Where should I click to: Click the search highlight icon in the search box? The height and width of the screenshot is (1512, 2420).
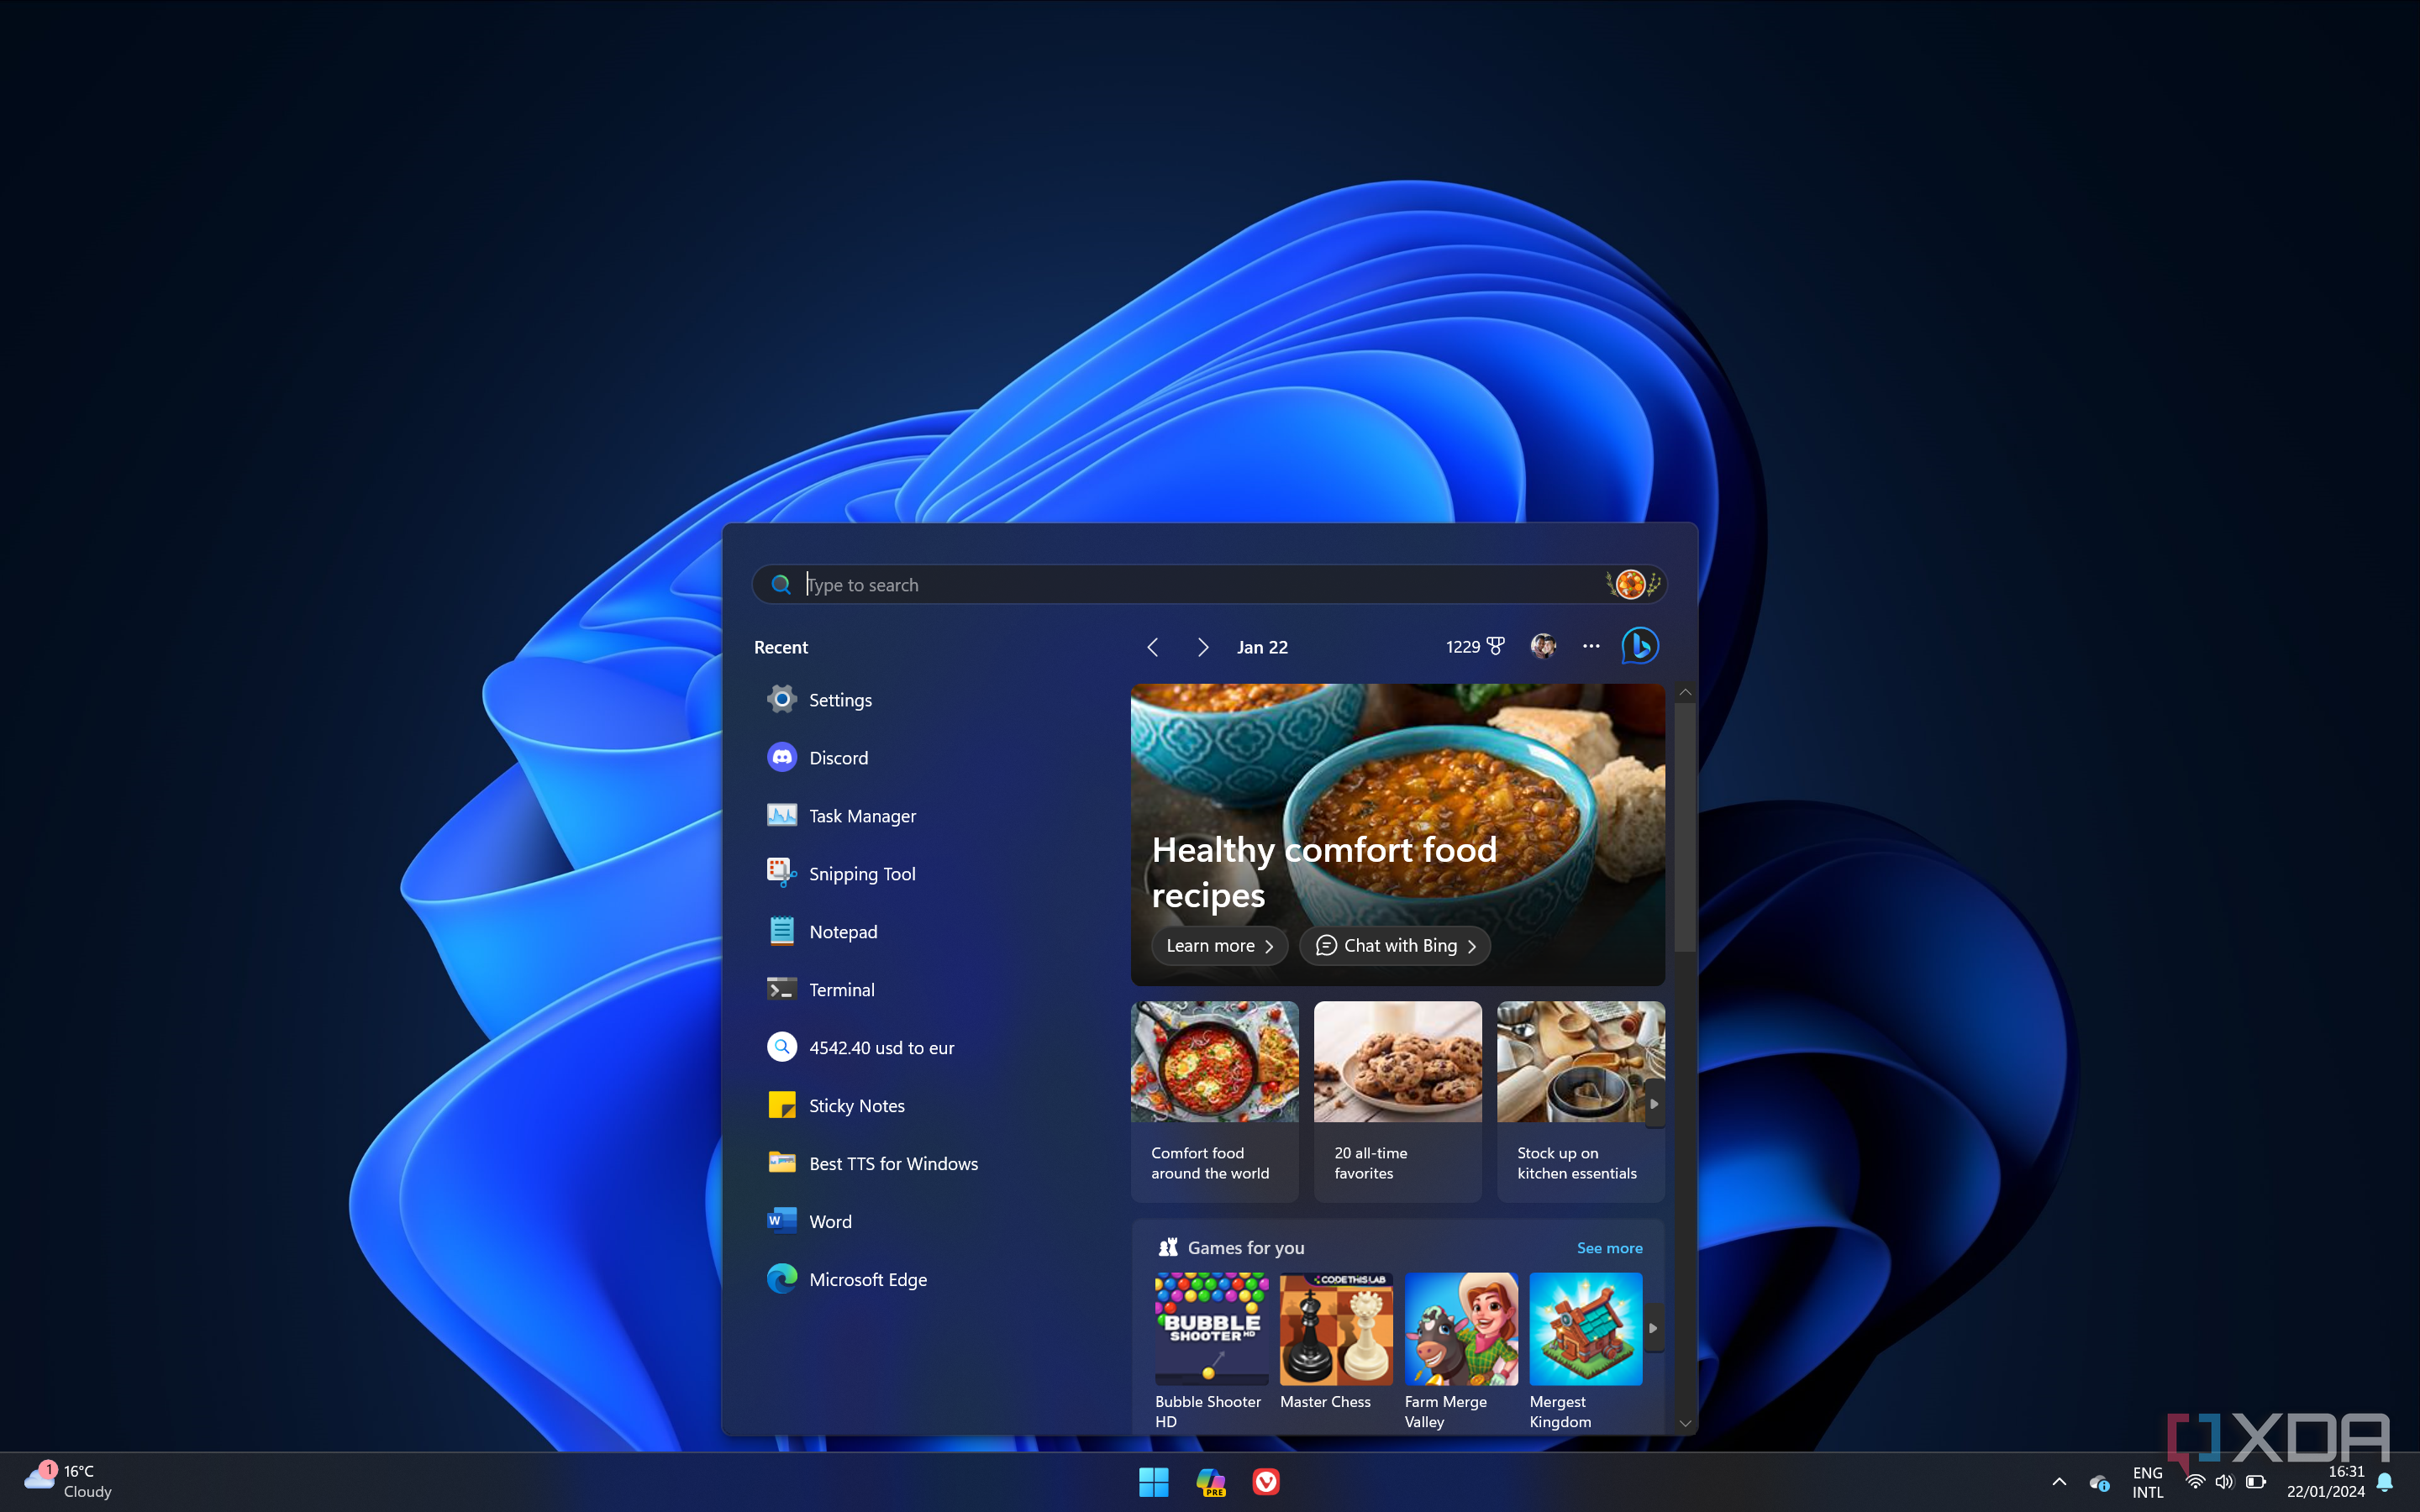[1633, 584]
